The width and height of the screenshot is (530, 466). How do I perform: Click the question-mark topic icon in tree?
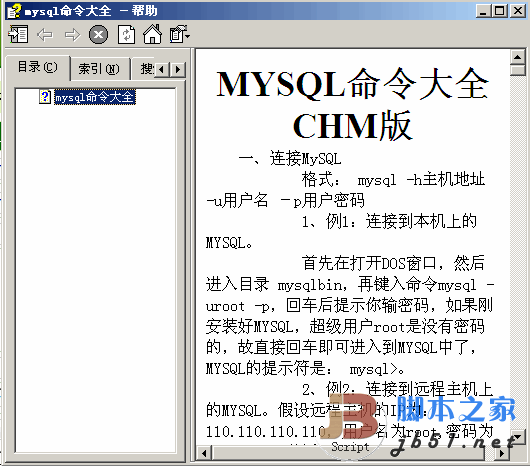[x=45, y=97]
